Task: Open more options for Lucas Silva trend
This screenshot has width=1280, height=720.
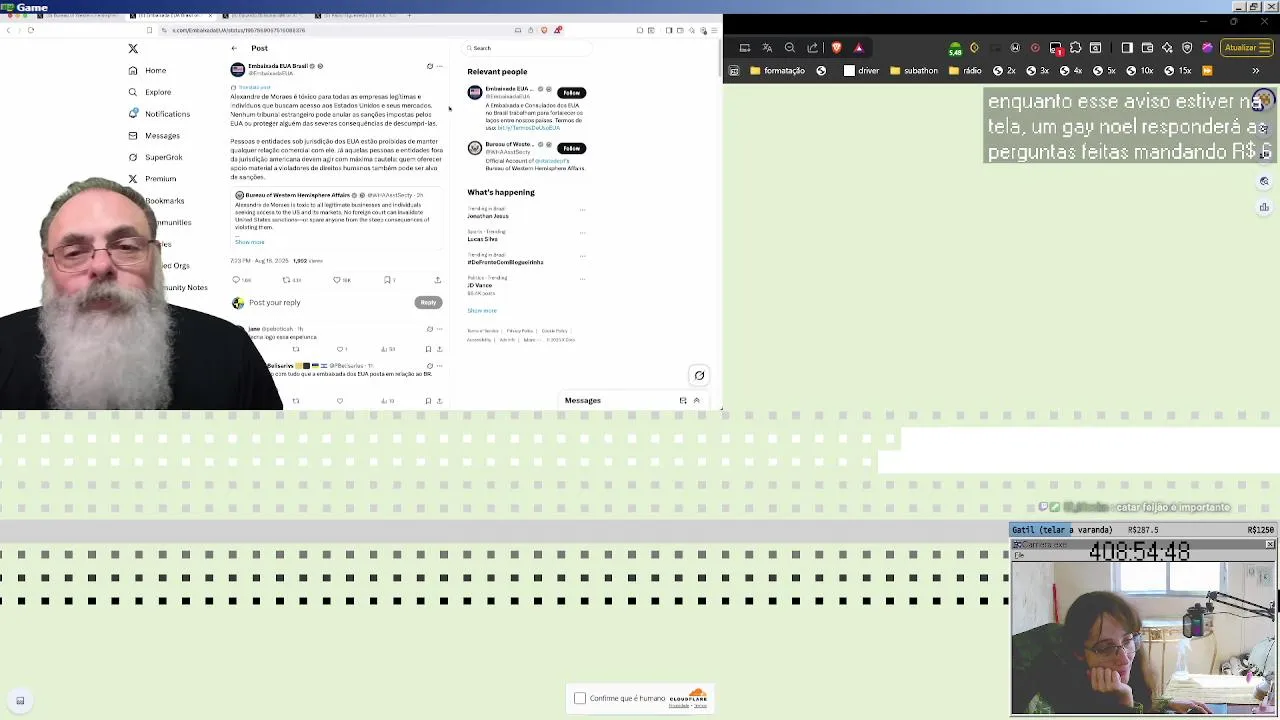Action: (582, 233)
